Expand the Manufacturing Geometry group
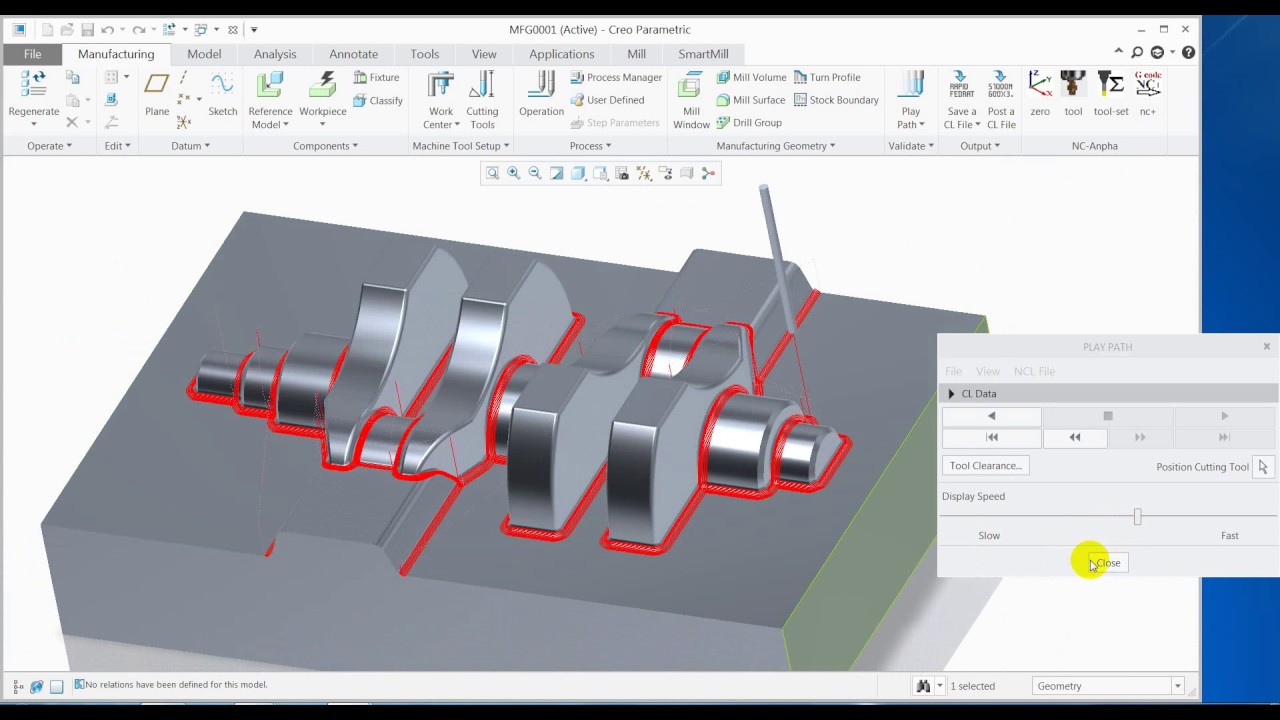 (776, 146)
